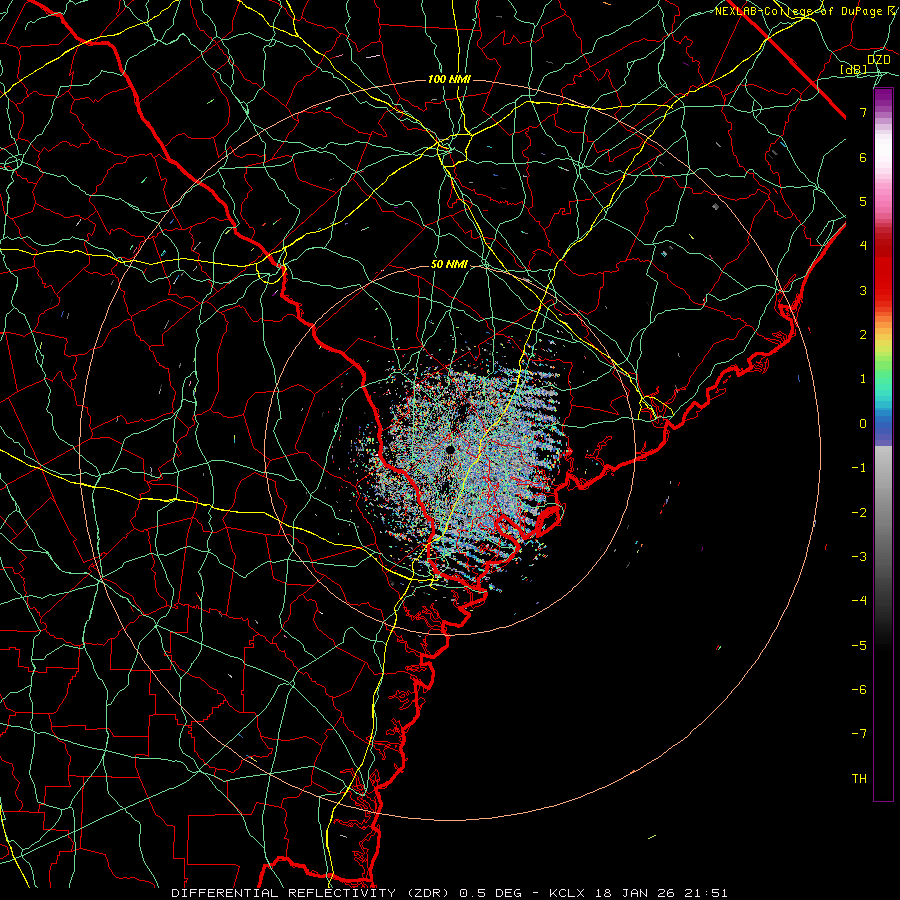Click the 3 value on the dB scale

coord(863,290)
